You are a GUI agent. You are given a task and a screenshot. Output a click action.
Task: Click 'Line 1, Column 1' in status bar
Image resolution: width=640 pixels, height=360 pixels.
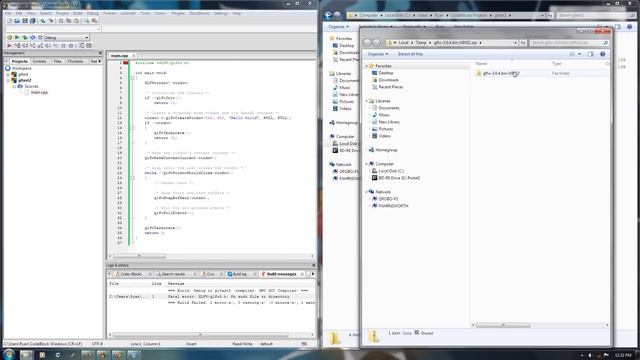[146, 344]
